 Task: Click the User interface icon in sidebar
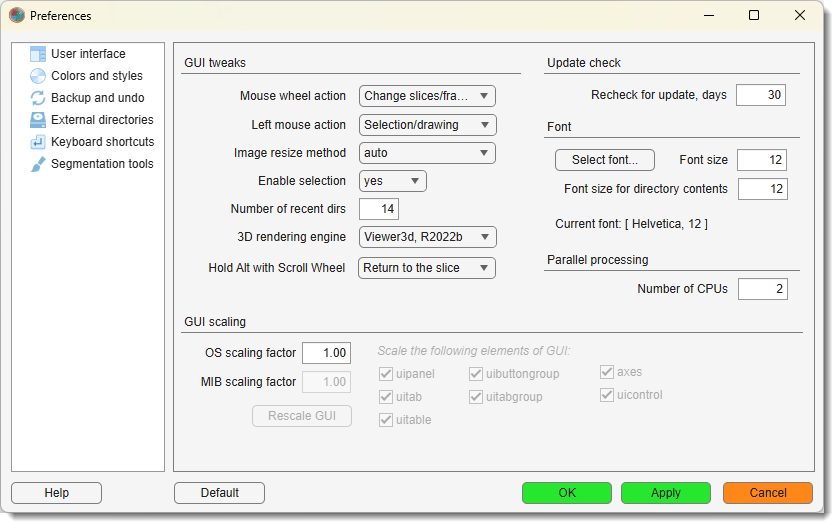click(x=37, y=54)
